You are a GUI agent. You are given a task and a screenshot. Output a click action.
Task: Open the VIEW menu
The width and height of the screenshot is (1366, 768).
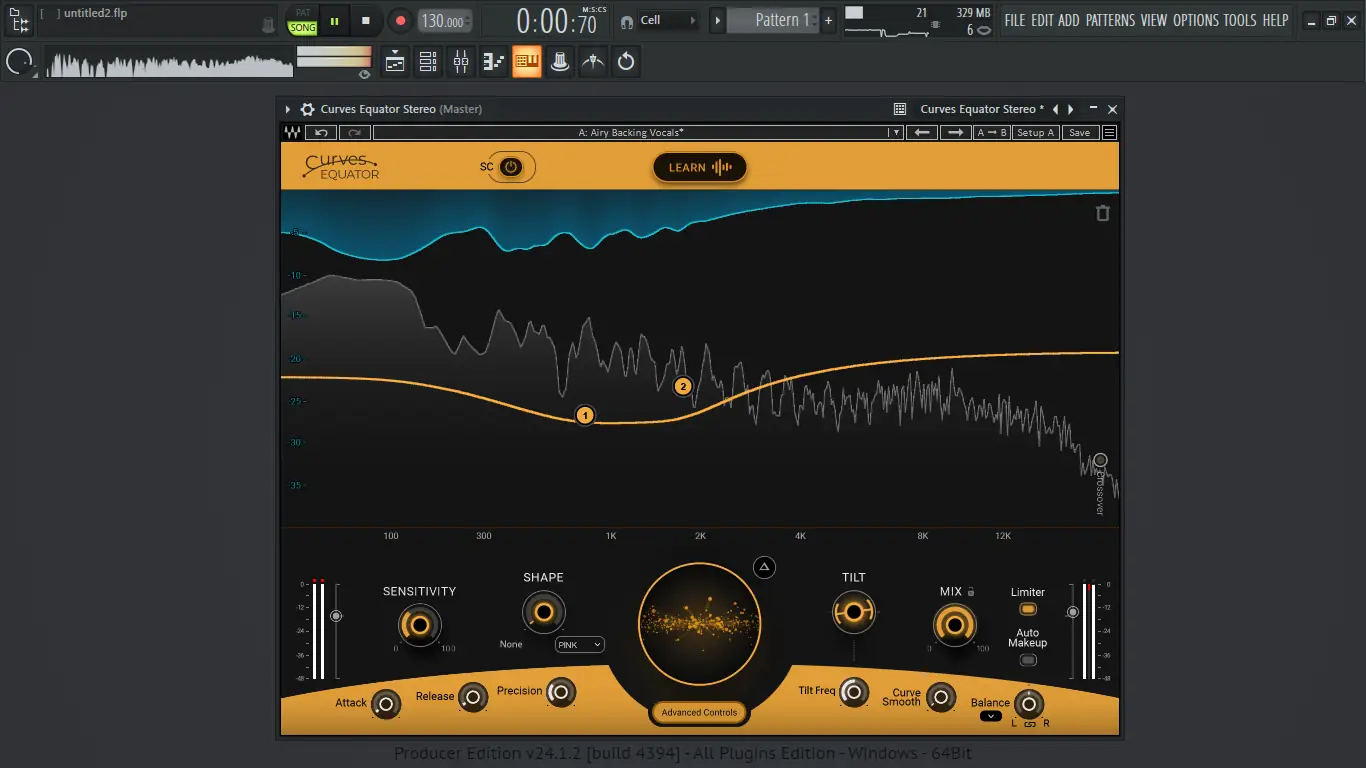pos(1154,20)
